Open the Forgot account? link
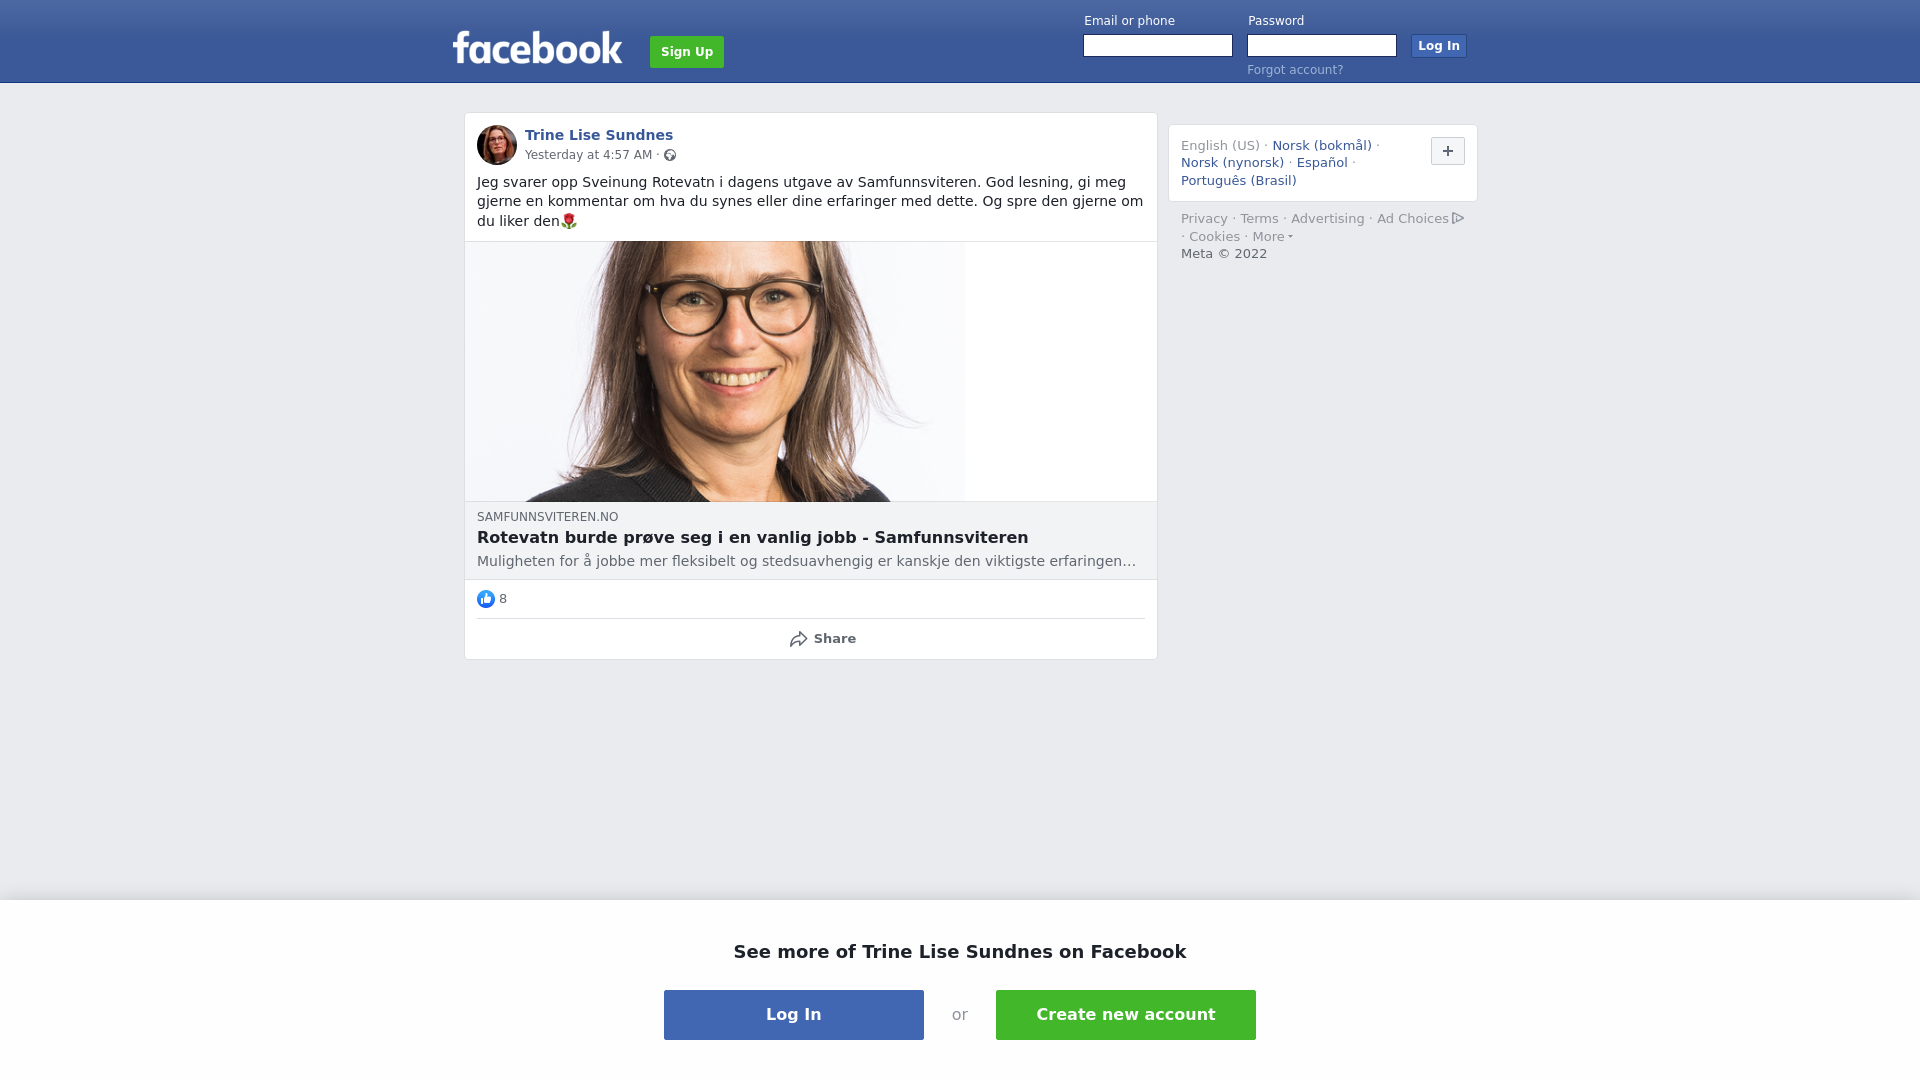 [x=1295, y=70]
